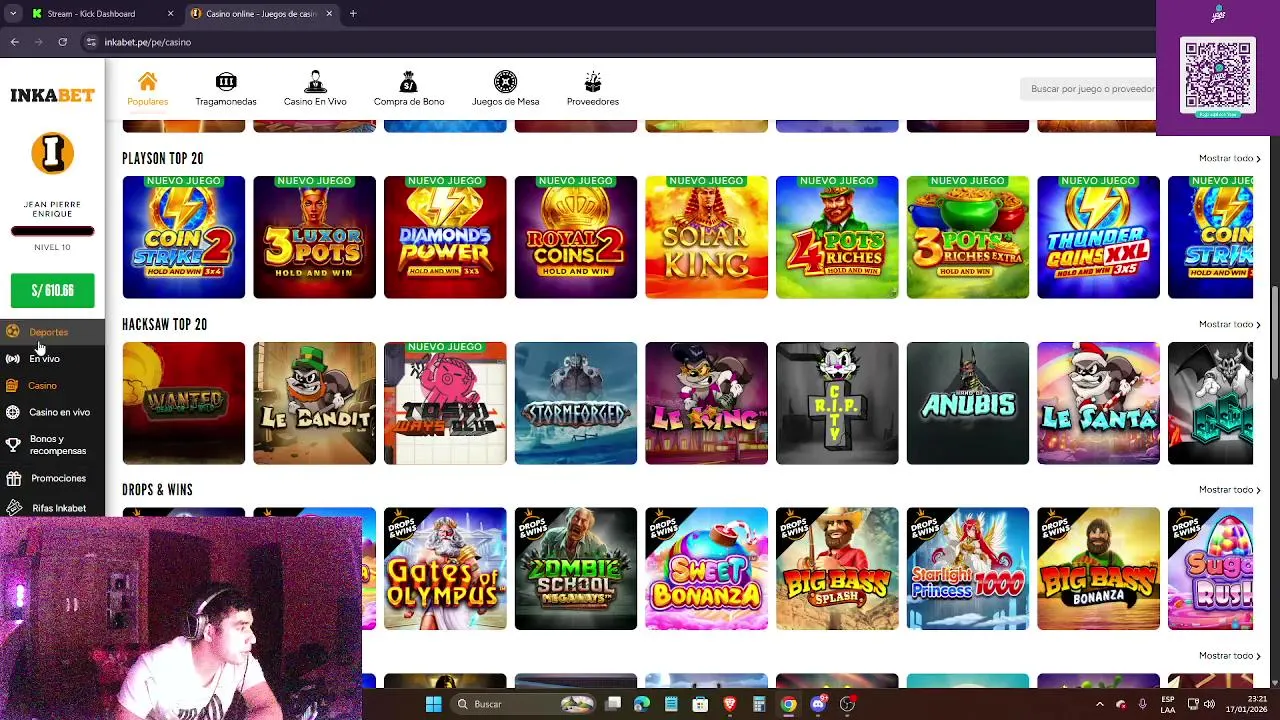Open the Tragamonedas slot category
Screen dimensions: 1280x720
click(x=226, y=89)
